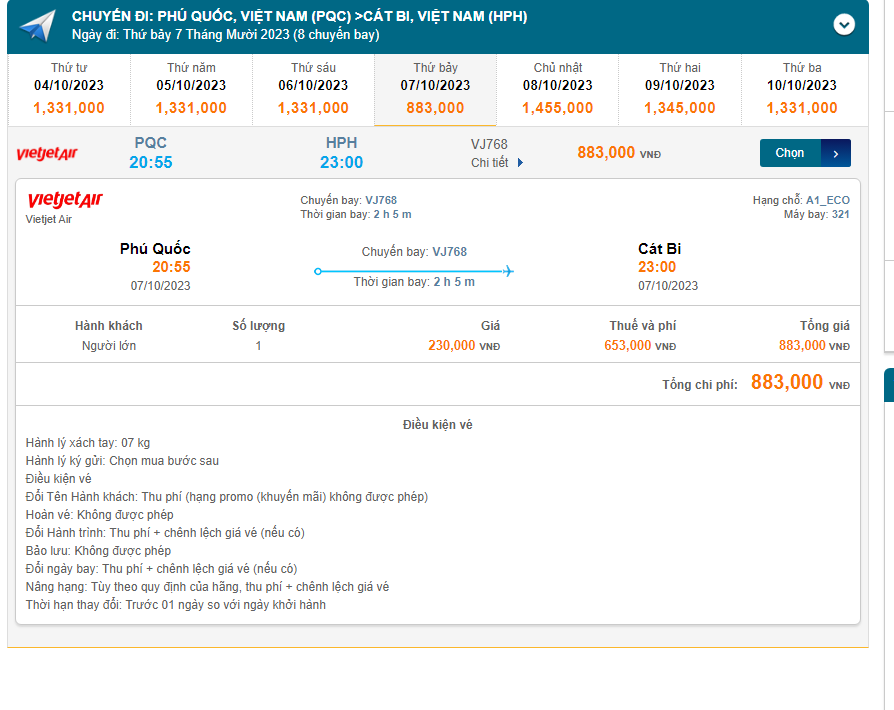This screenshot has height=710, width=894.
Task: Choose the Chủ nhật 08/10/2023 date tab
Action: pos(557,88)
